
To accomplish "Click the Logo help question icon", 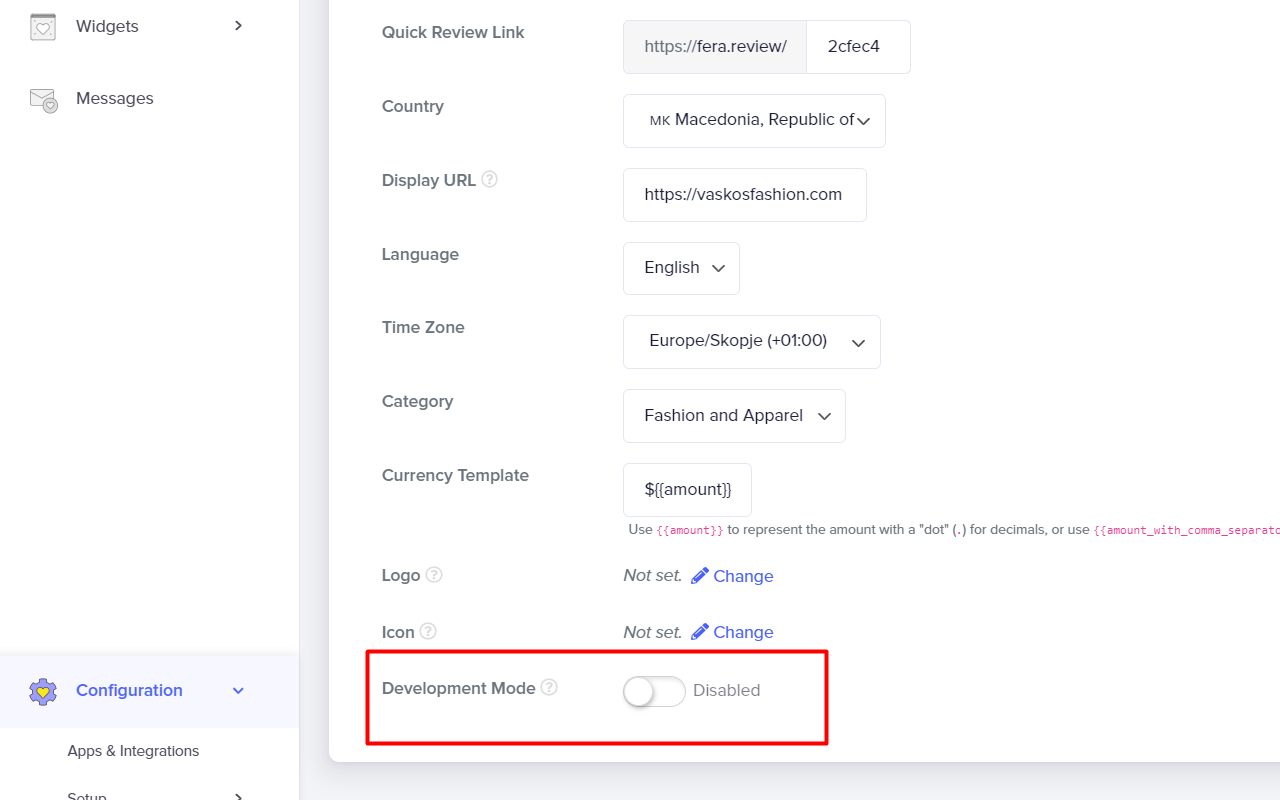I will pos(434,575).
